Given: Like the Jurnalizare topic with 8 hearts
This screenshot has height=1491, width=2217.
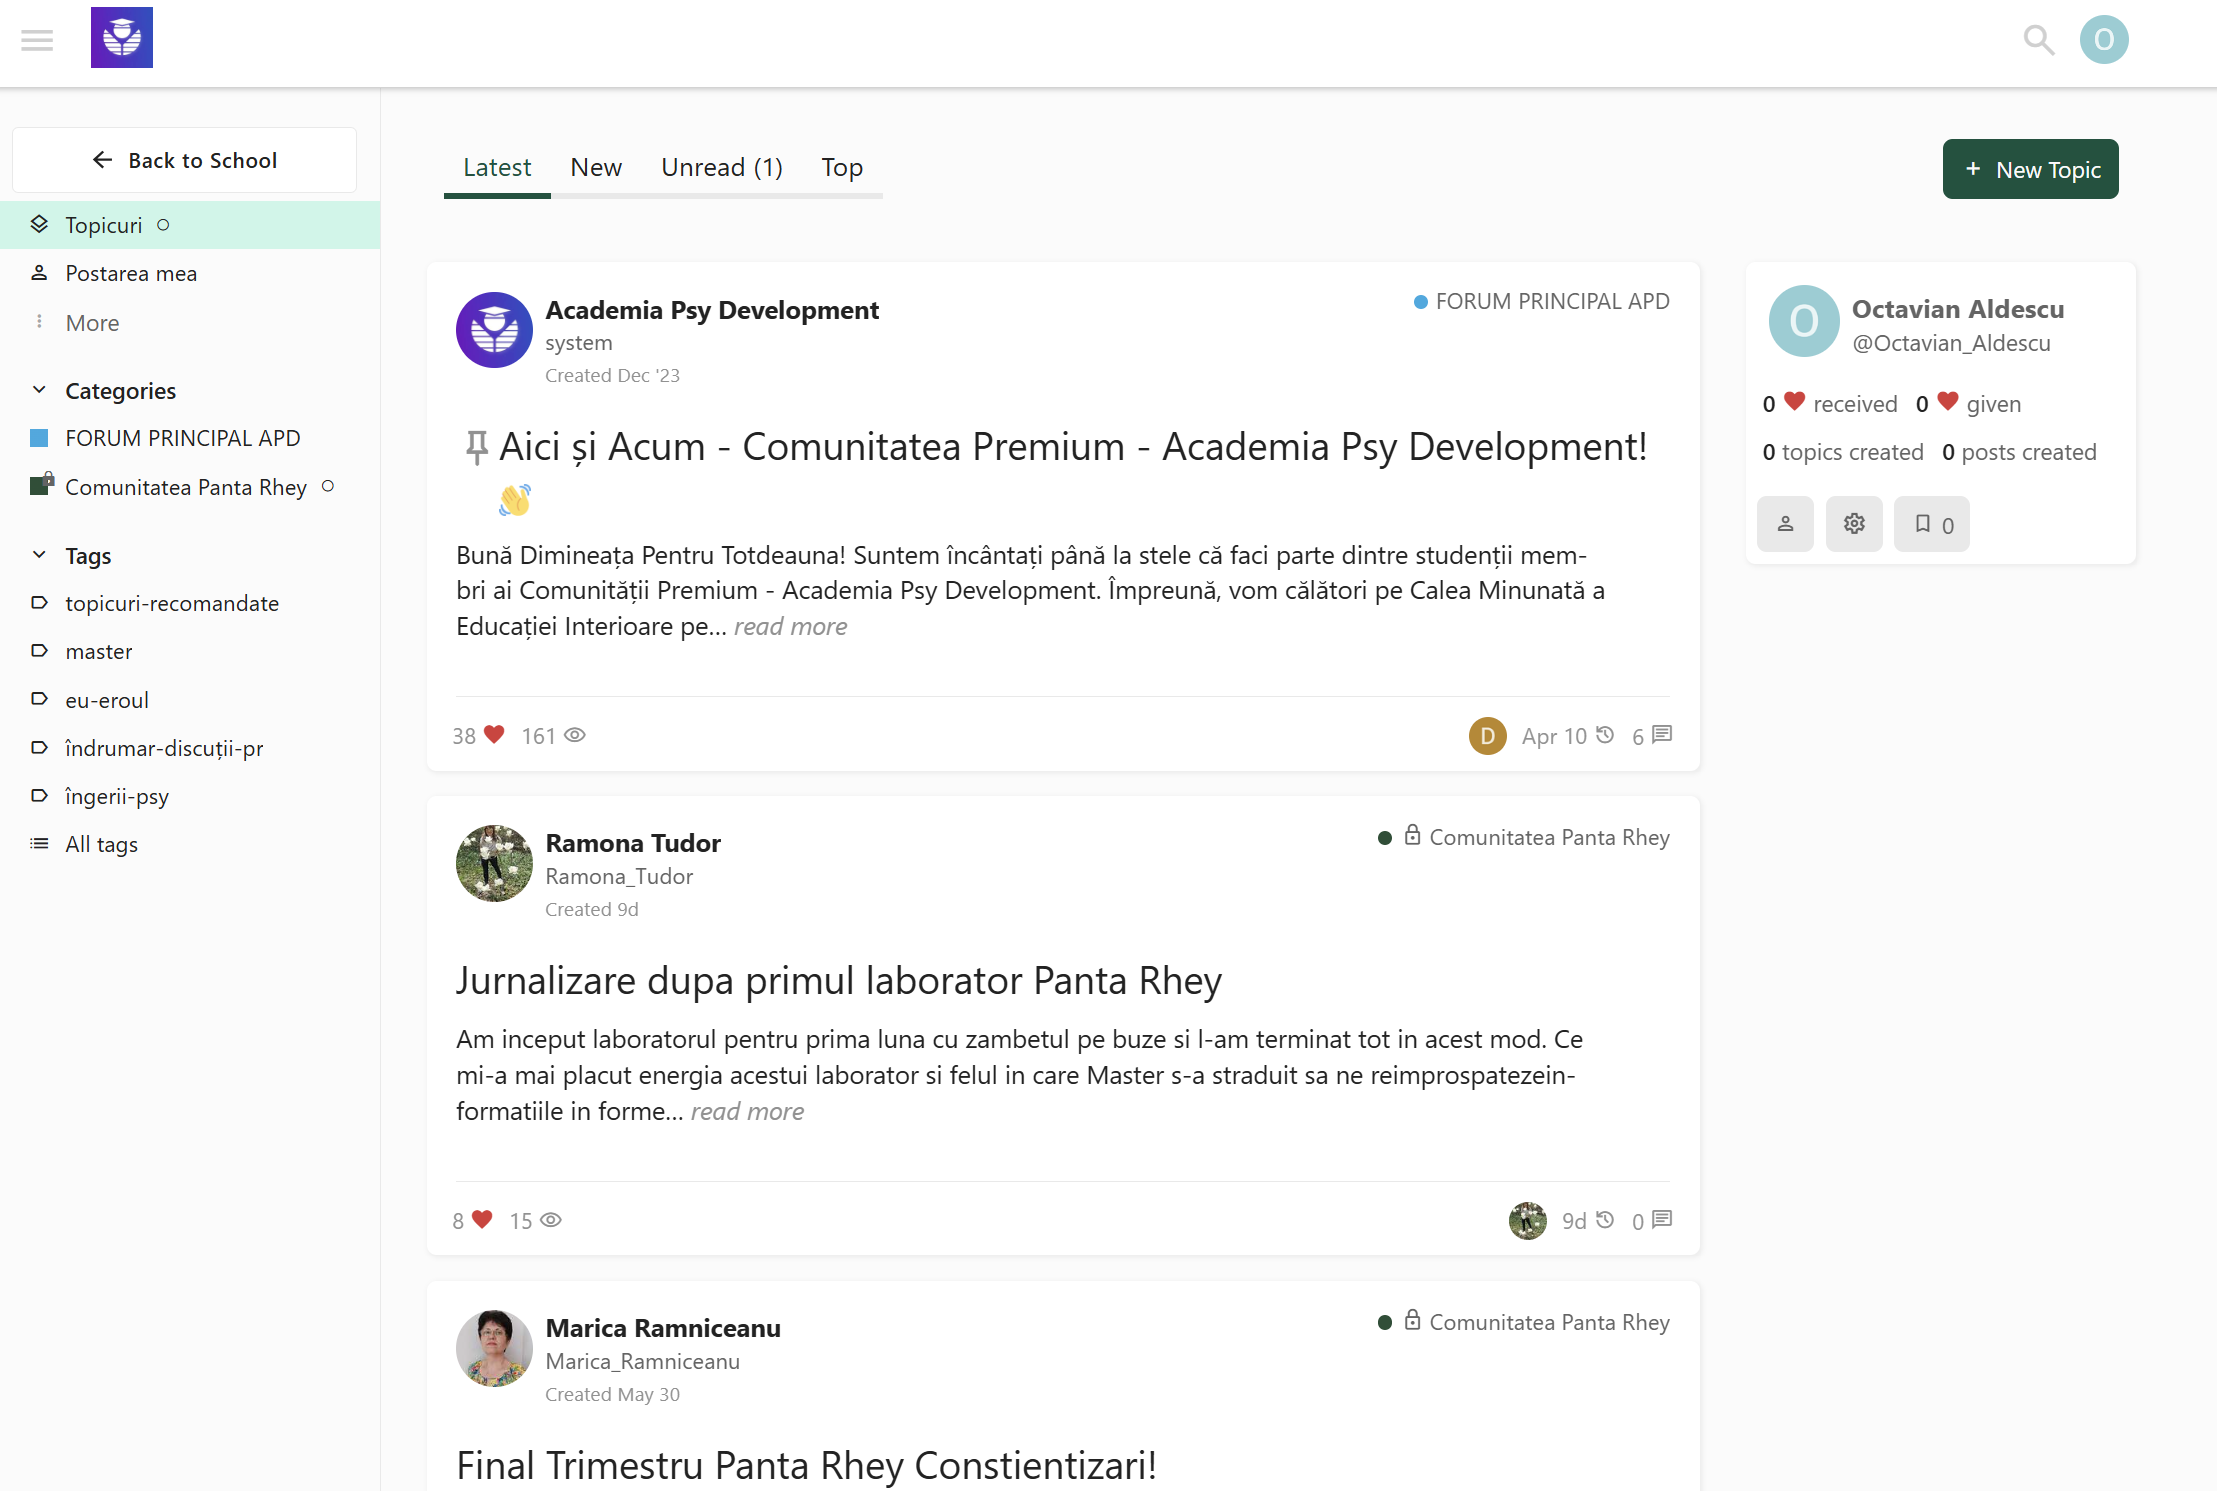Looking at the screenshot, I should coord(482,1220).
